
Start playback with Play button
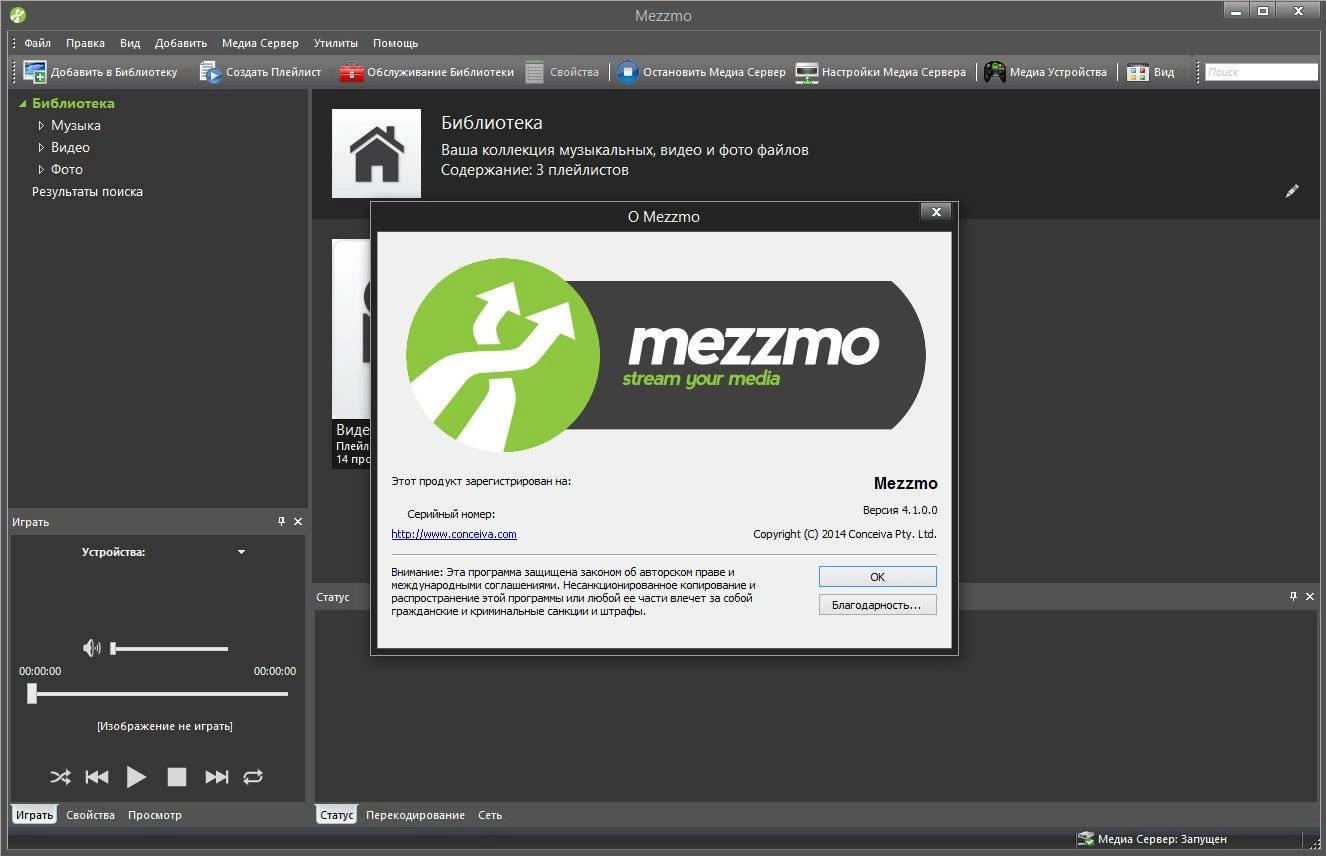coord(136,777)
